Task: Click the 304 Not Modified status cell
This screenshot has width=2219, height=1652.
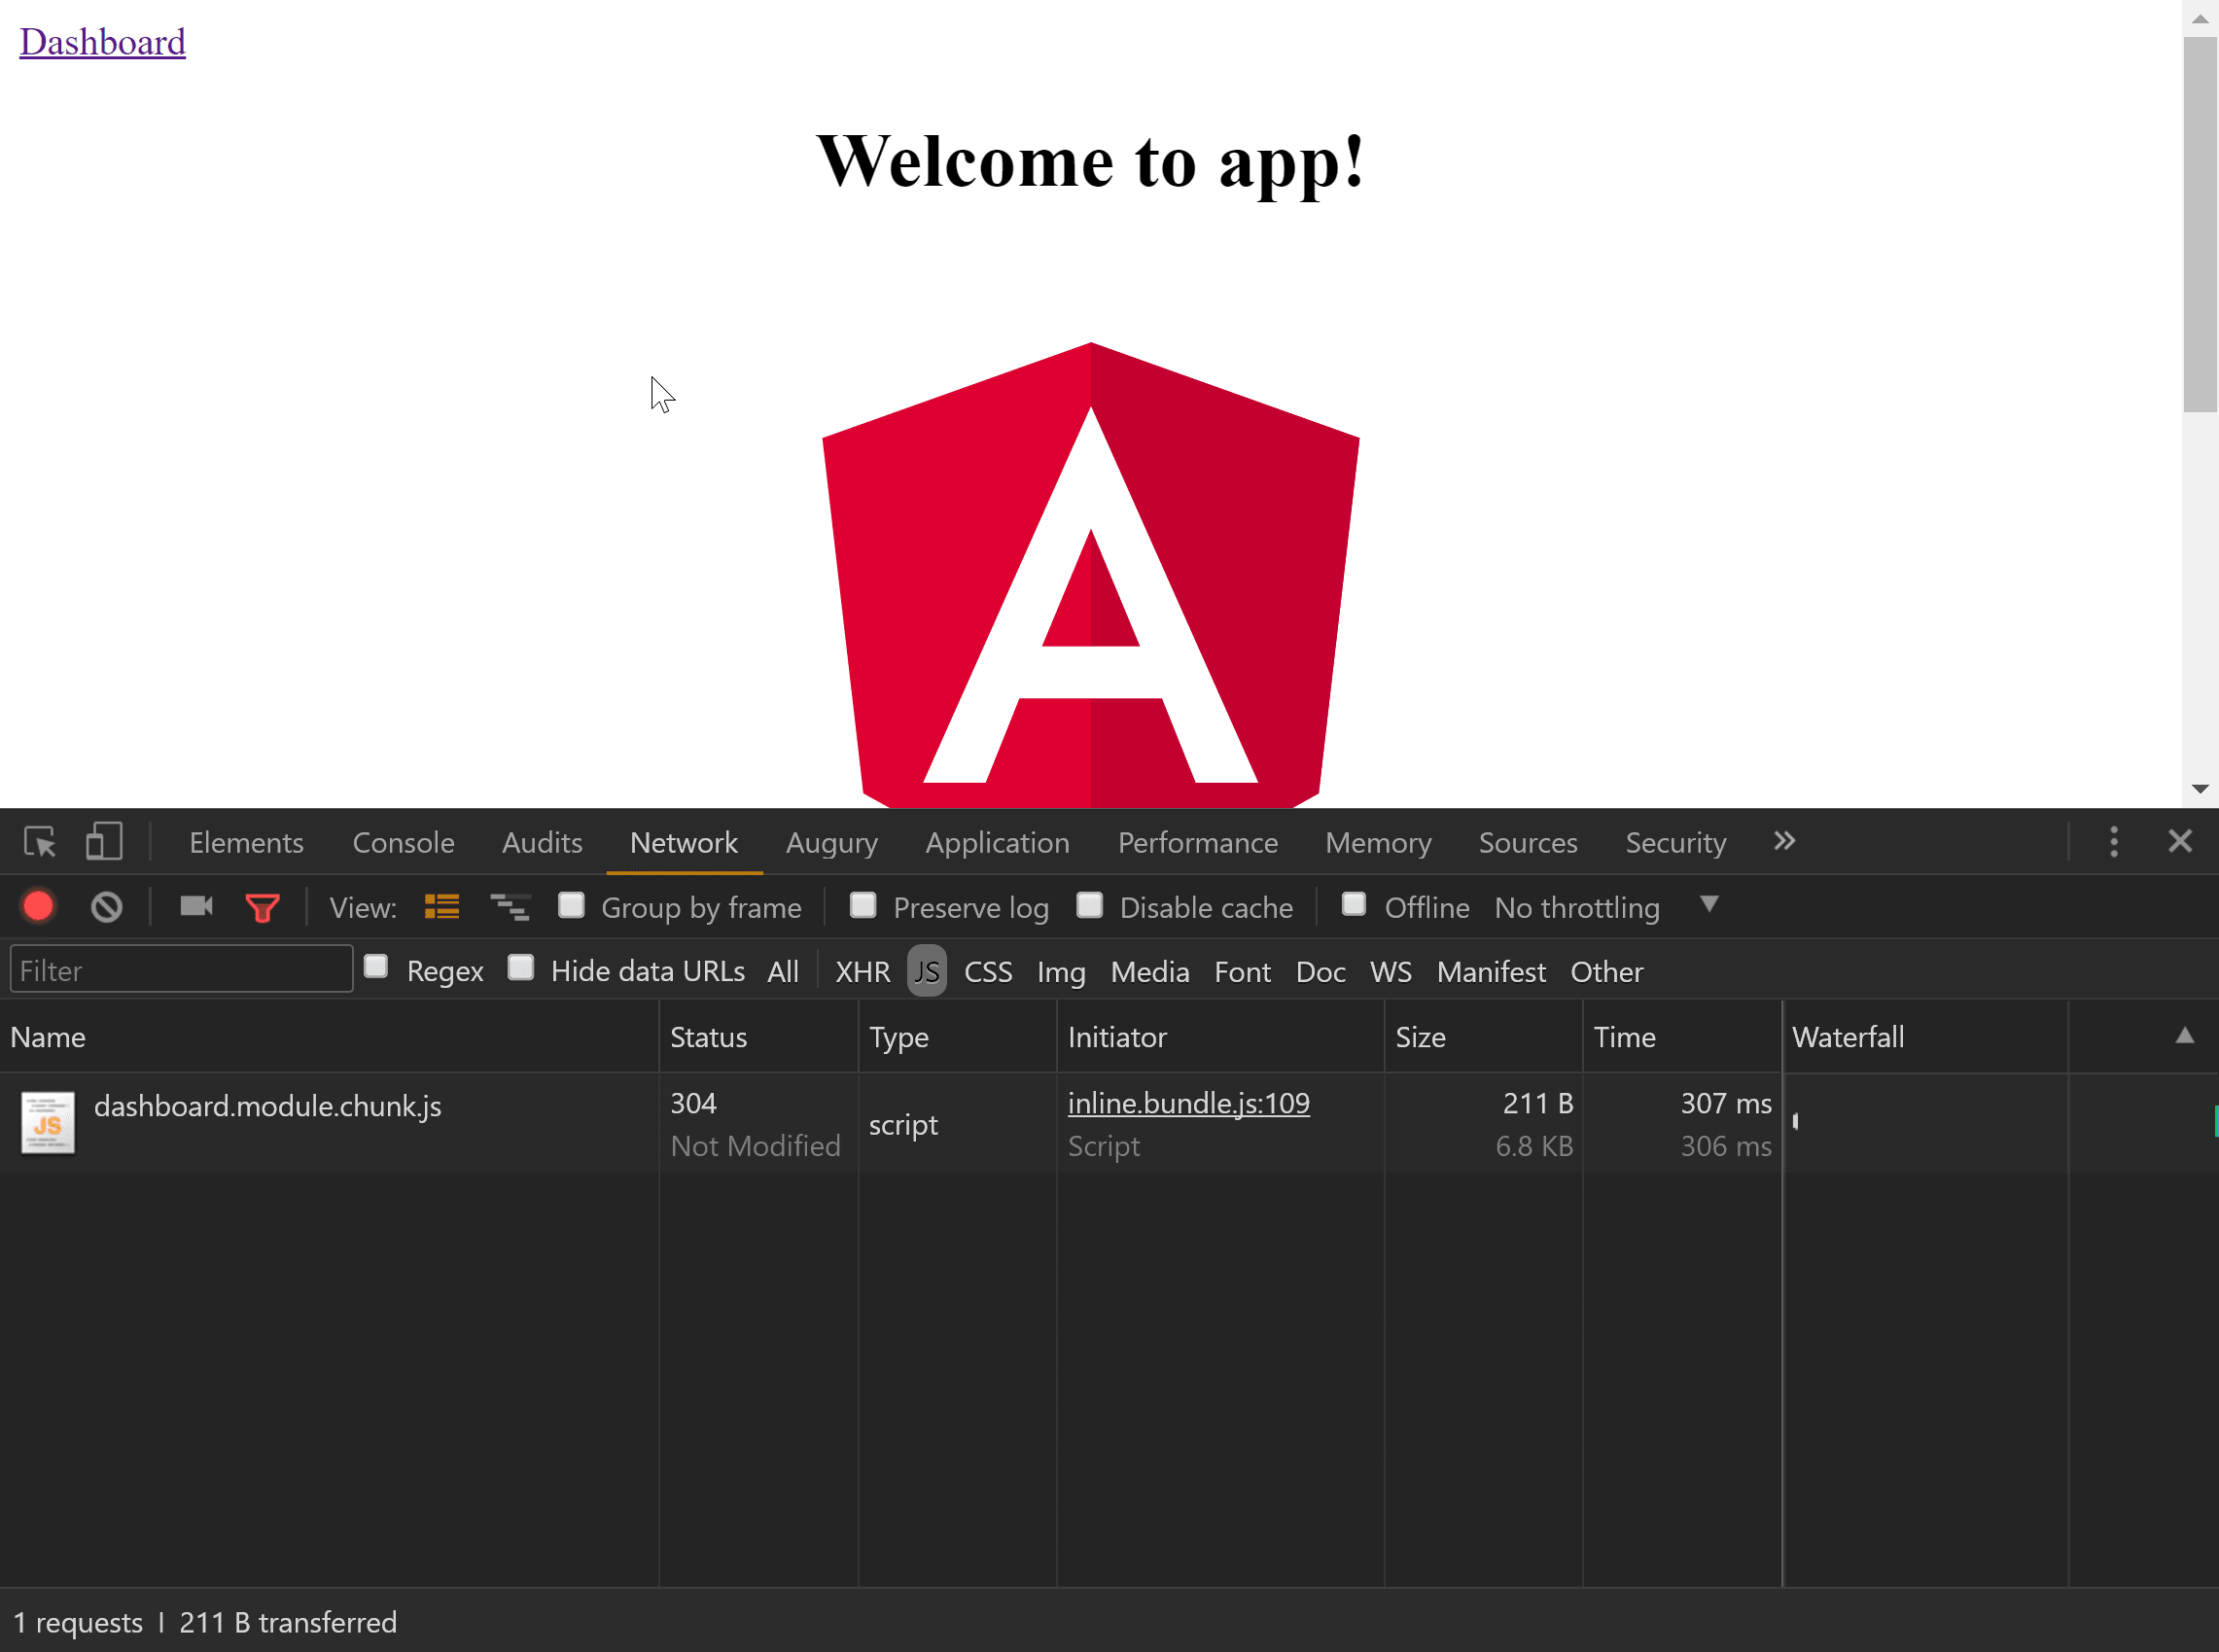Action: coord(758,1123)
